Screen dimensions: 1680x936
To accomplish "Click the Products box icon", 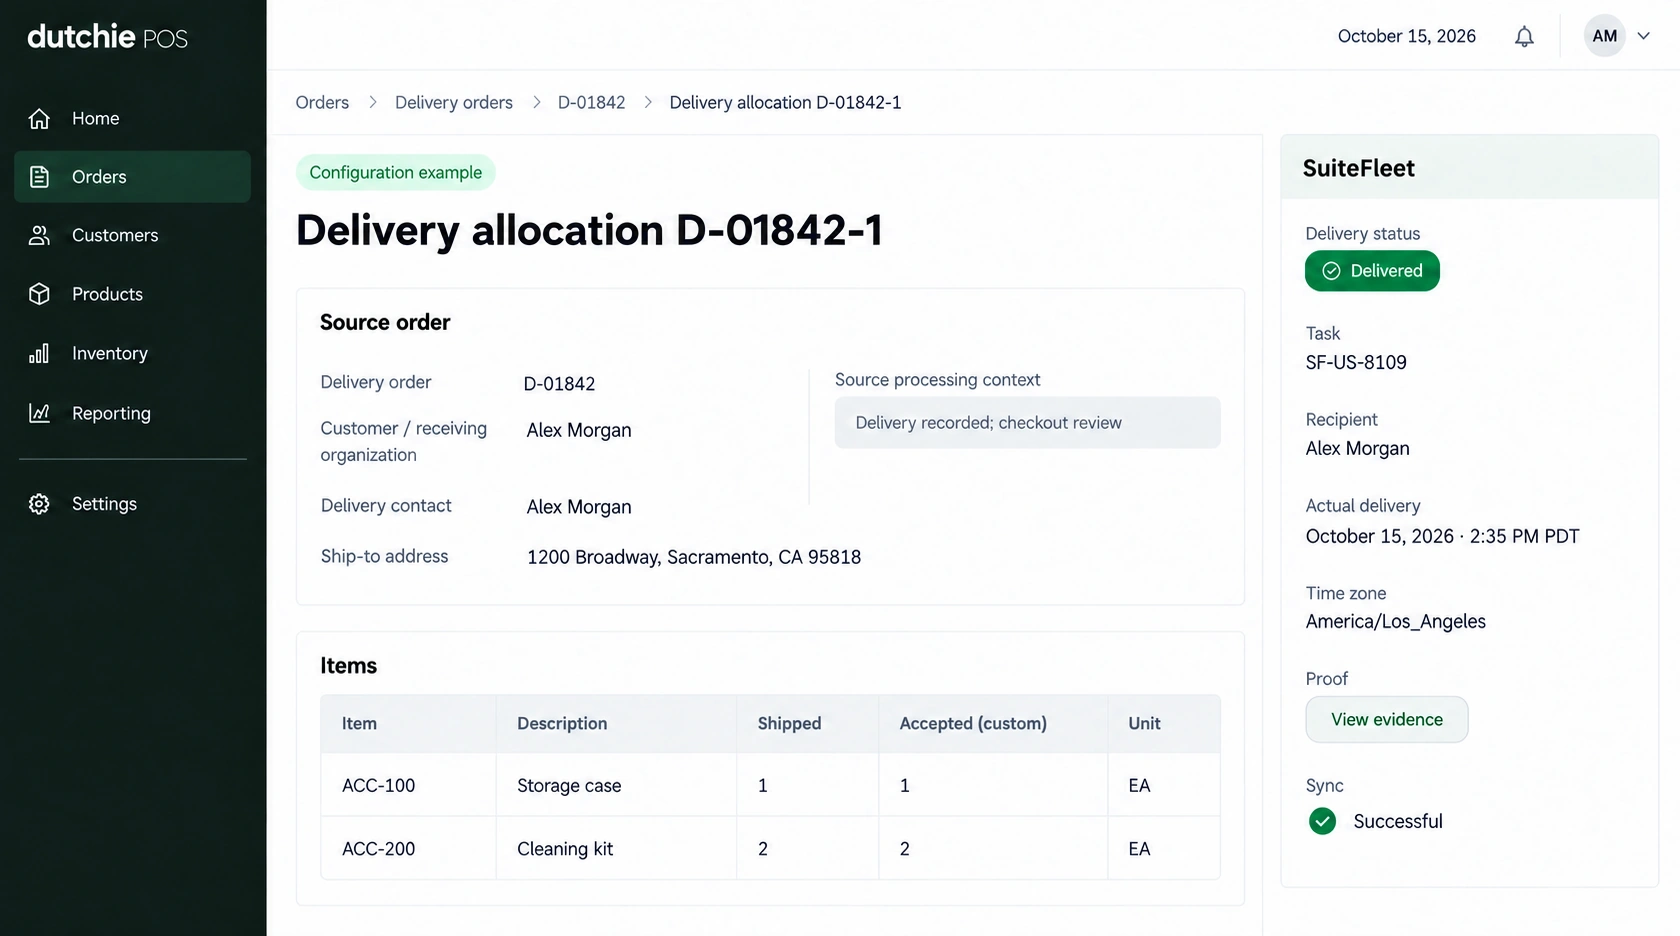I will [x=39, y=294].
